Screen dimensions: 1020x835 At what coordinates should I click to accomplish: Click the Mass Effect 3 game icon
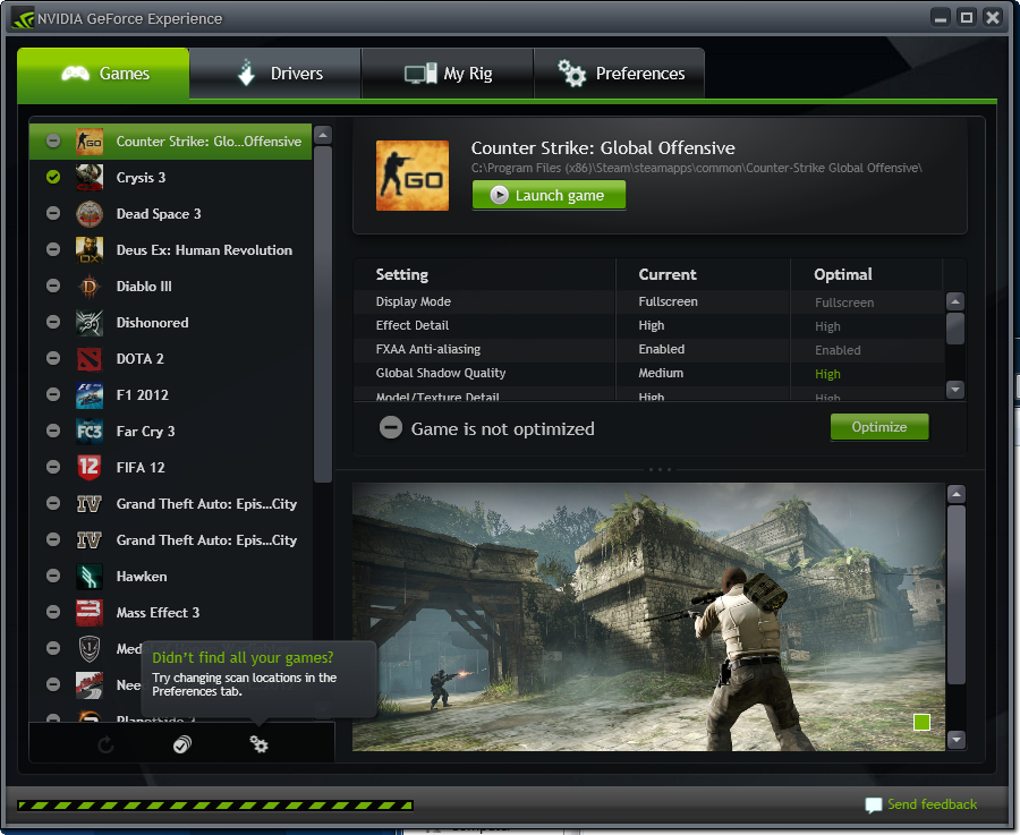click(x=90, y=613)
